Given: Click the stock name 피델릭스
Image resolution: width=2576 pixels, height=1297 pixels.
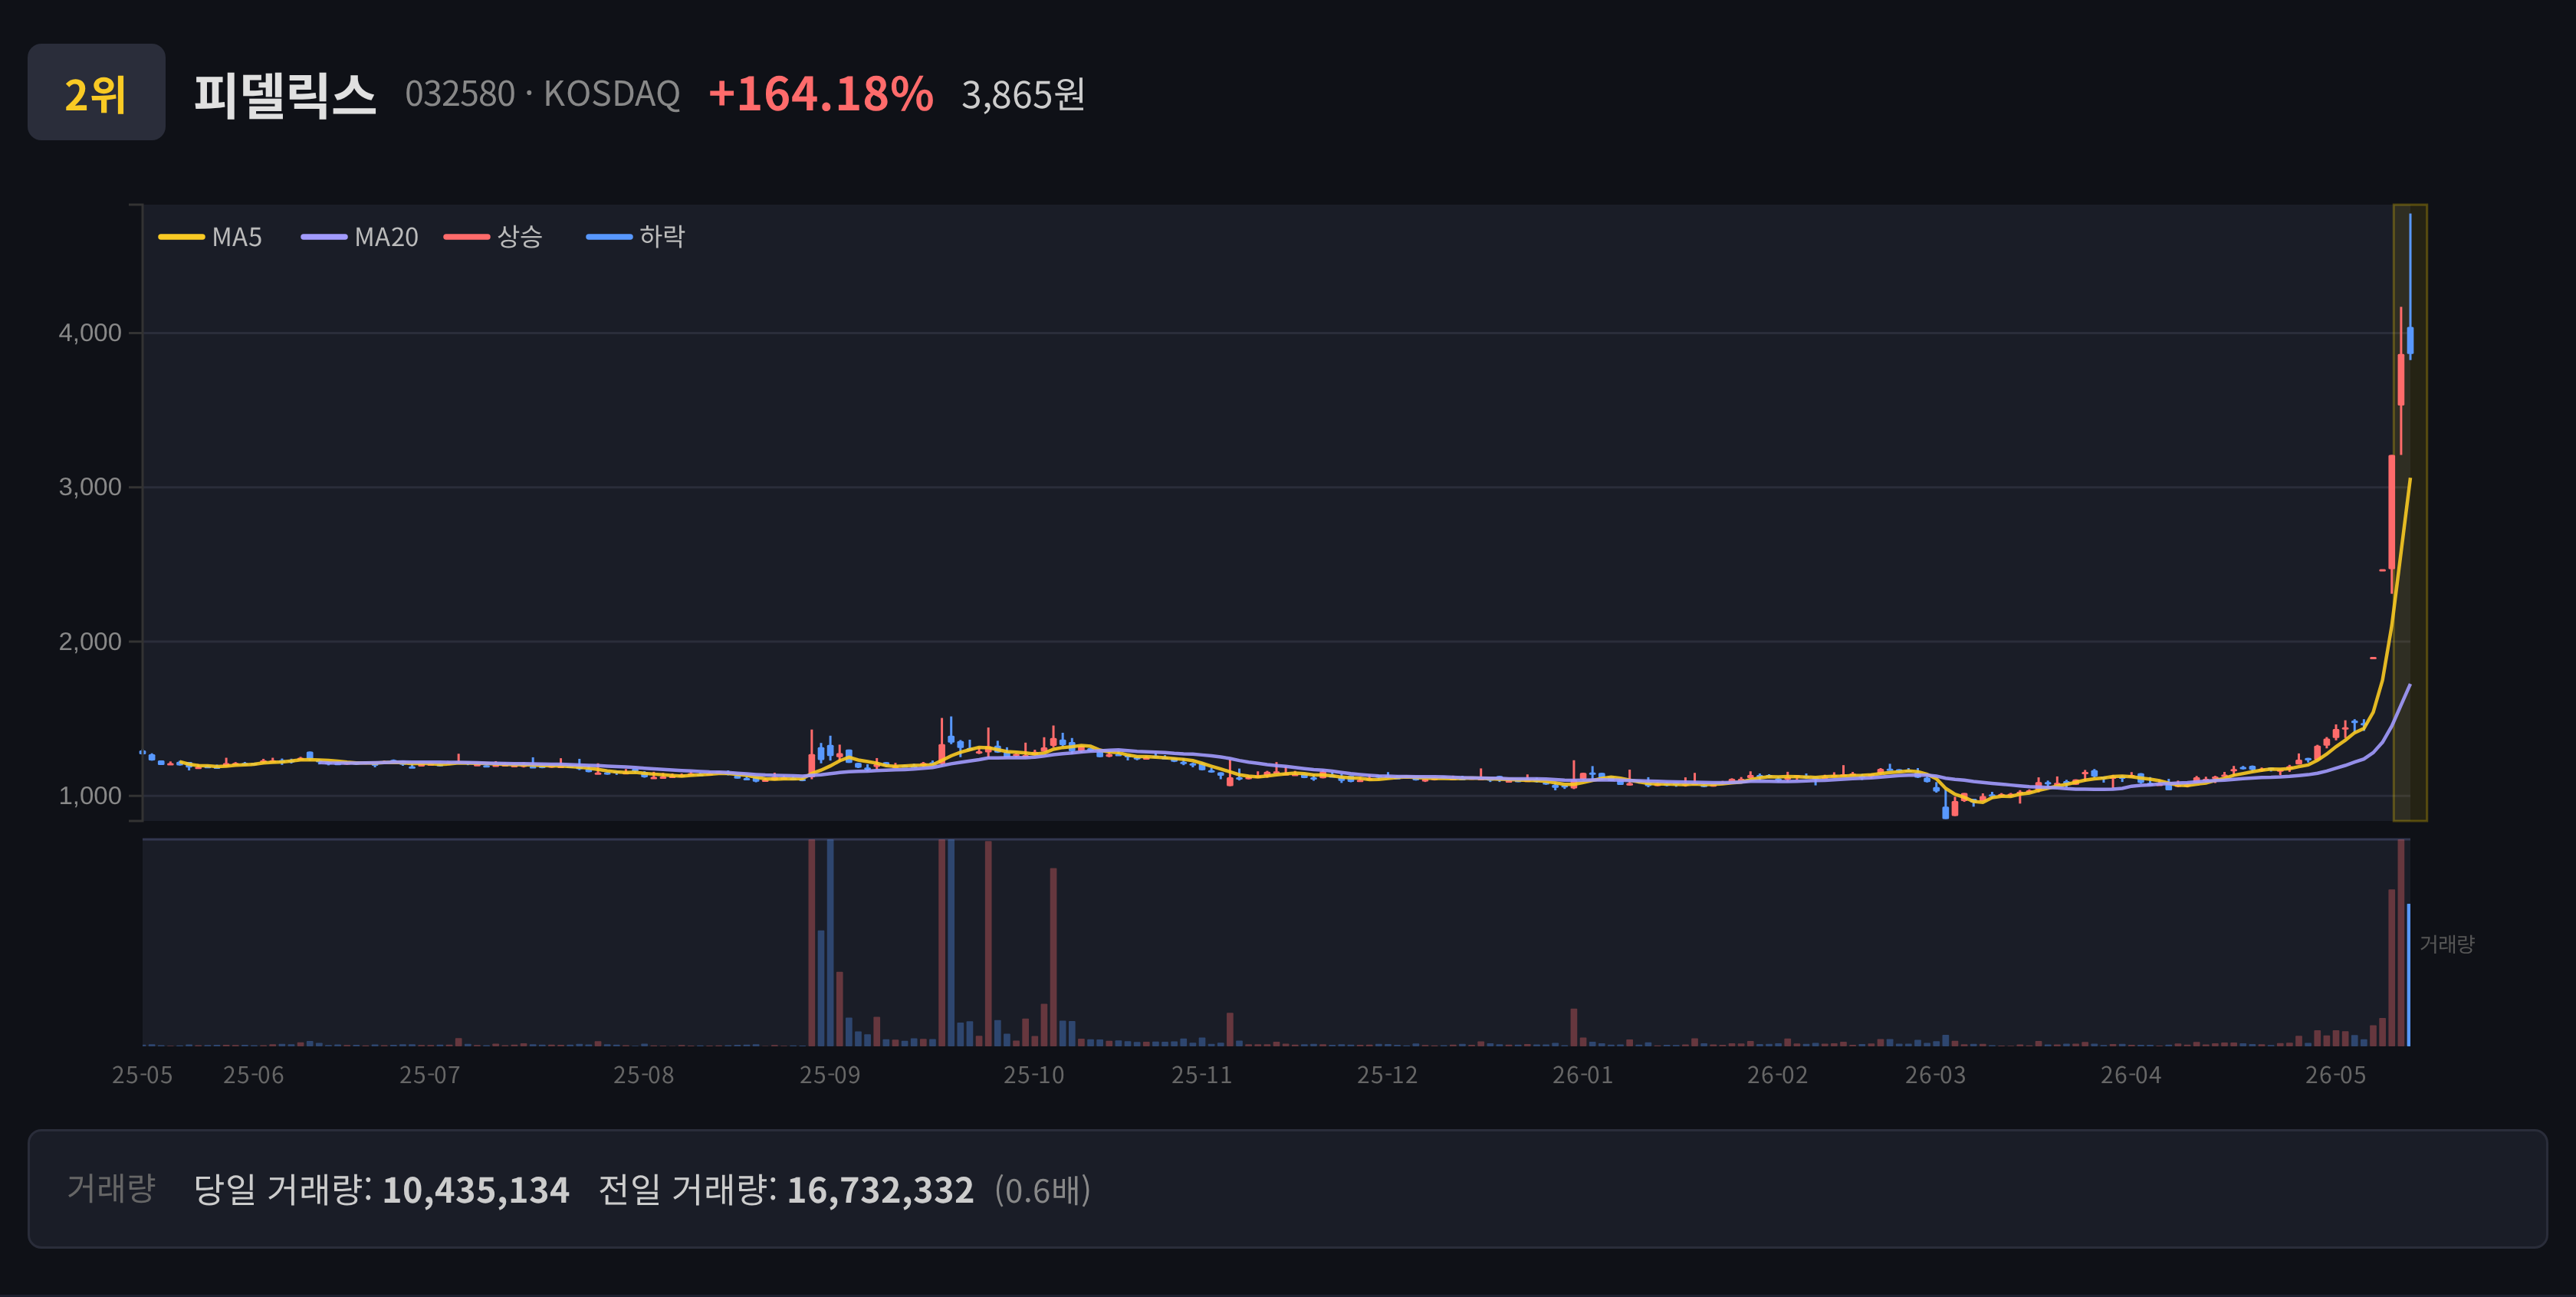Looking at the screenshot, I should 285,95.
